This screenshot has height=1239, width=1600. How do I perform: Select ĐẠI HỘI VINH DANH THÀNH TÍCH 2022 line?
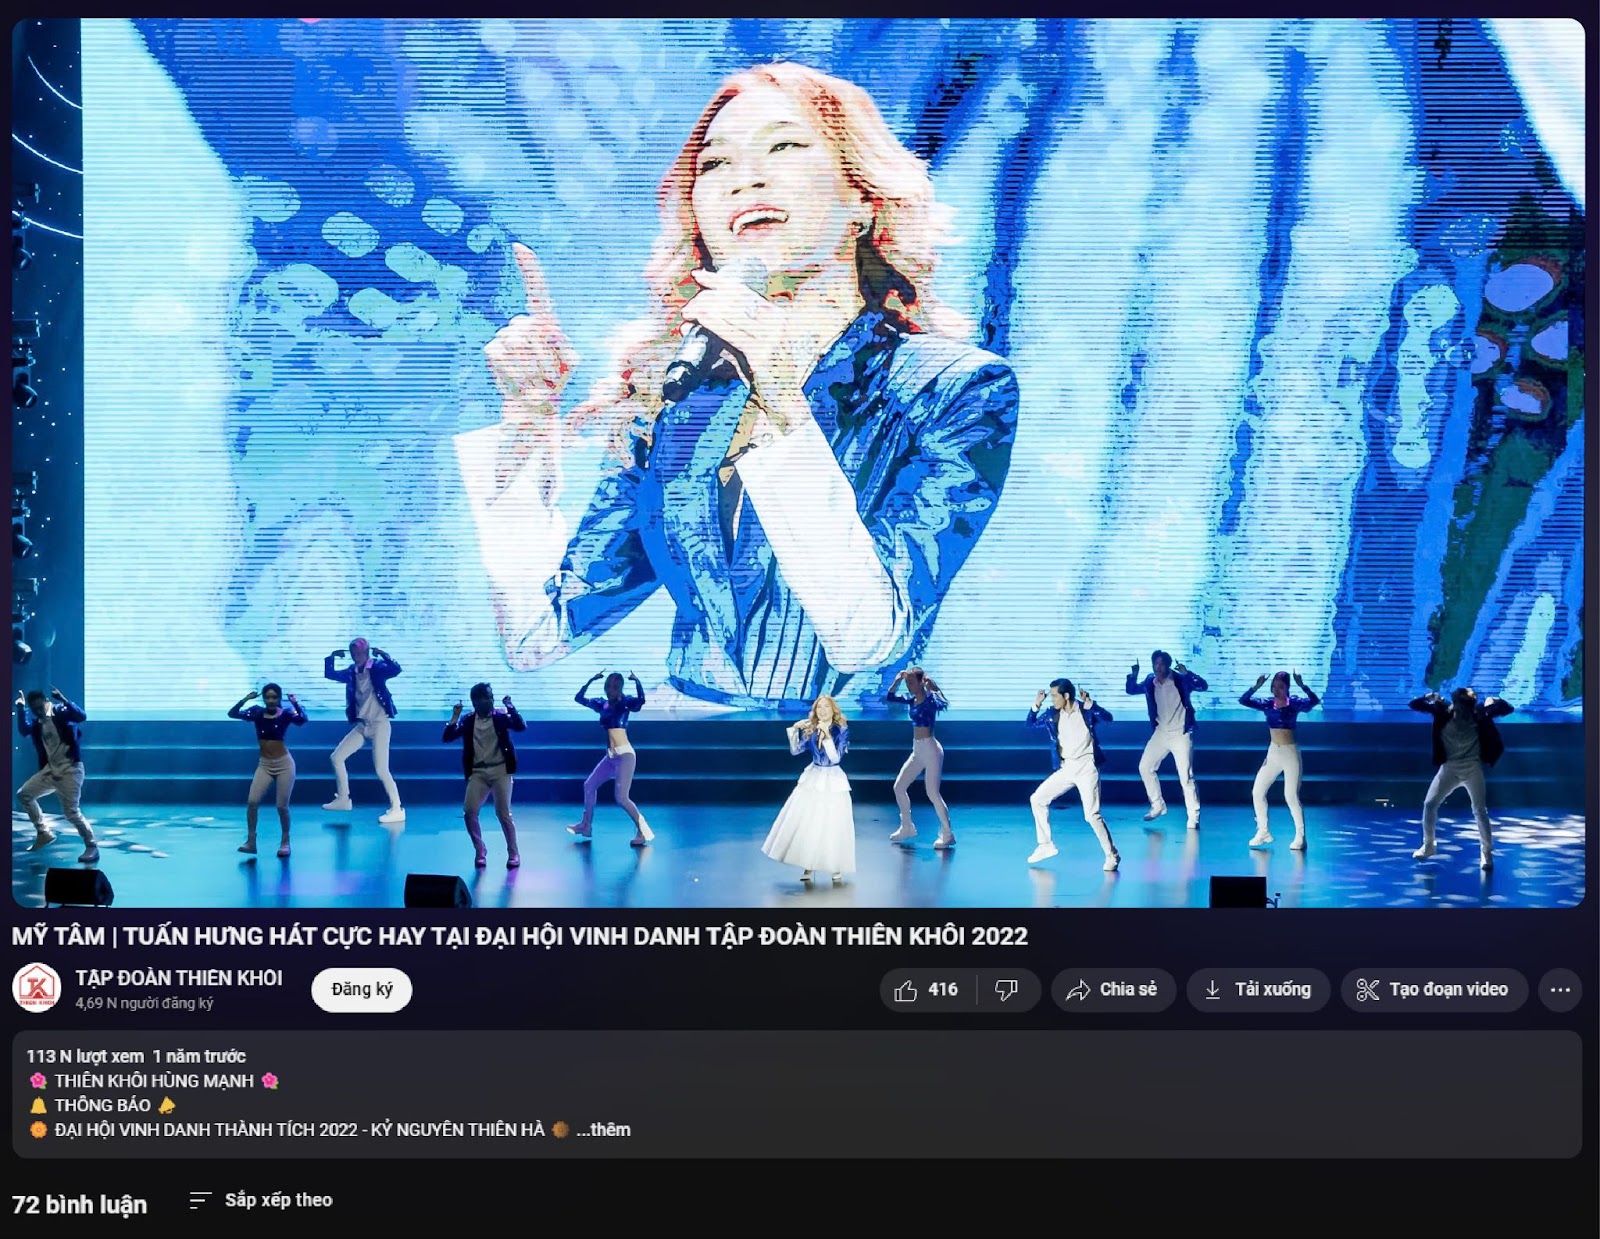(x=299, y=1130)
